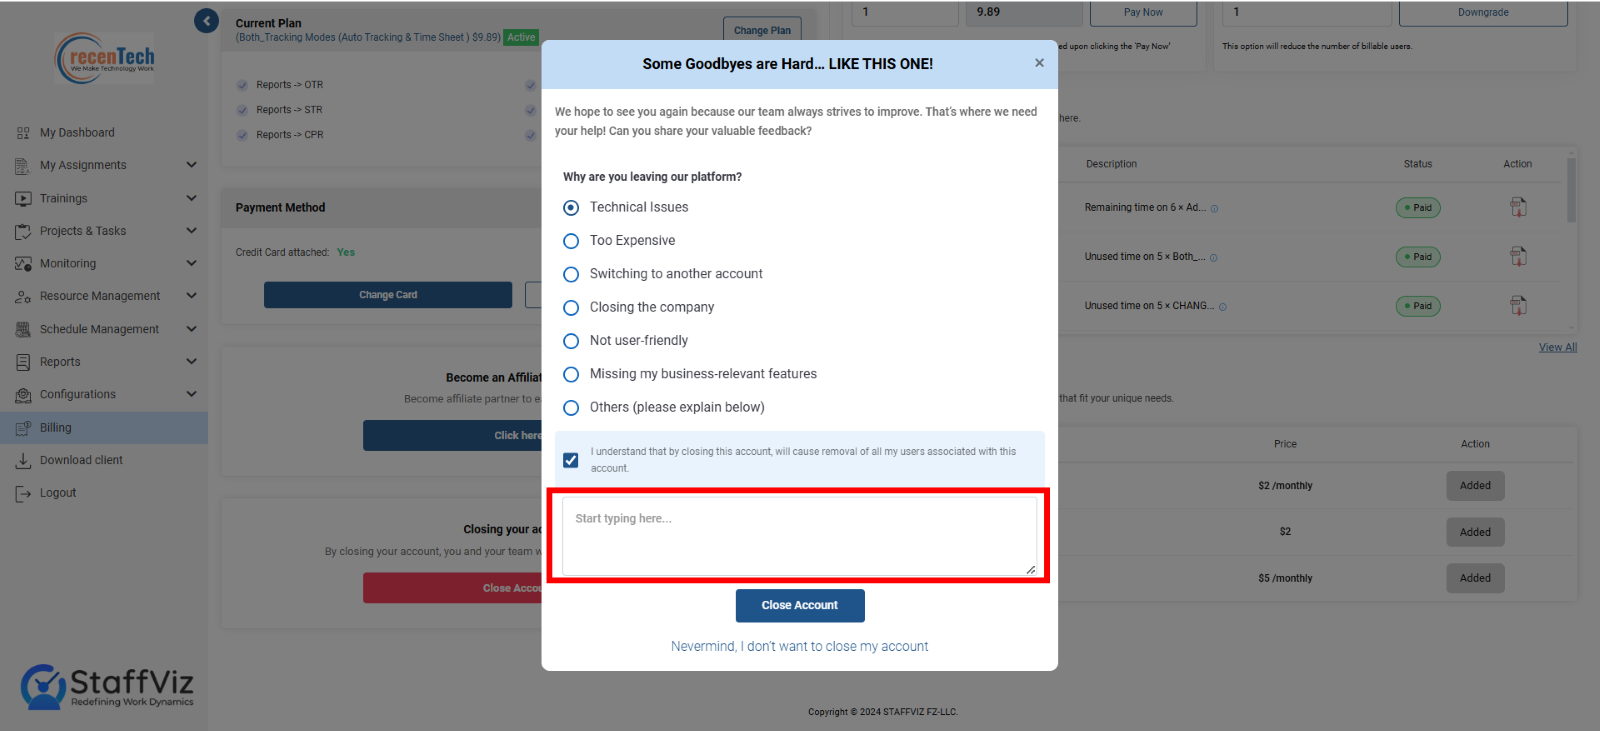1600x731 pixels.
Task: Click Nevermind, don't close my account link
Action: tap(799, 647)
